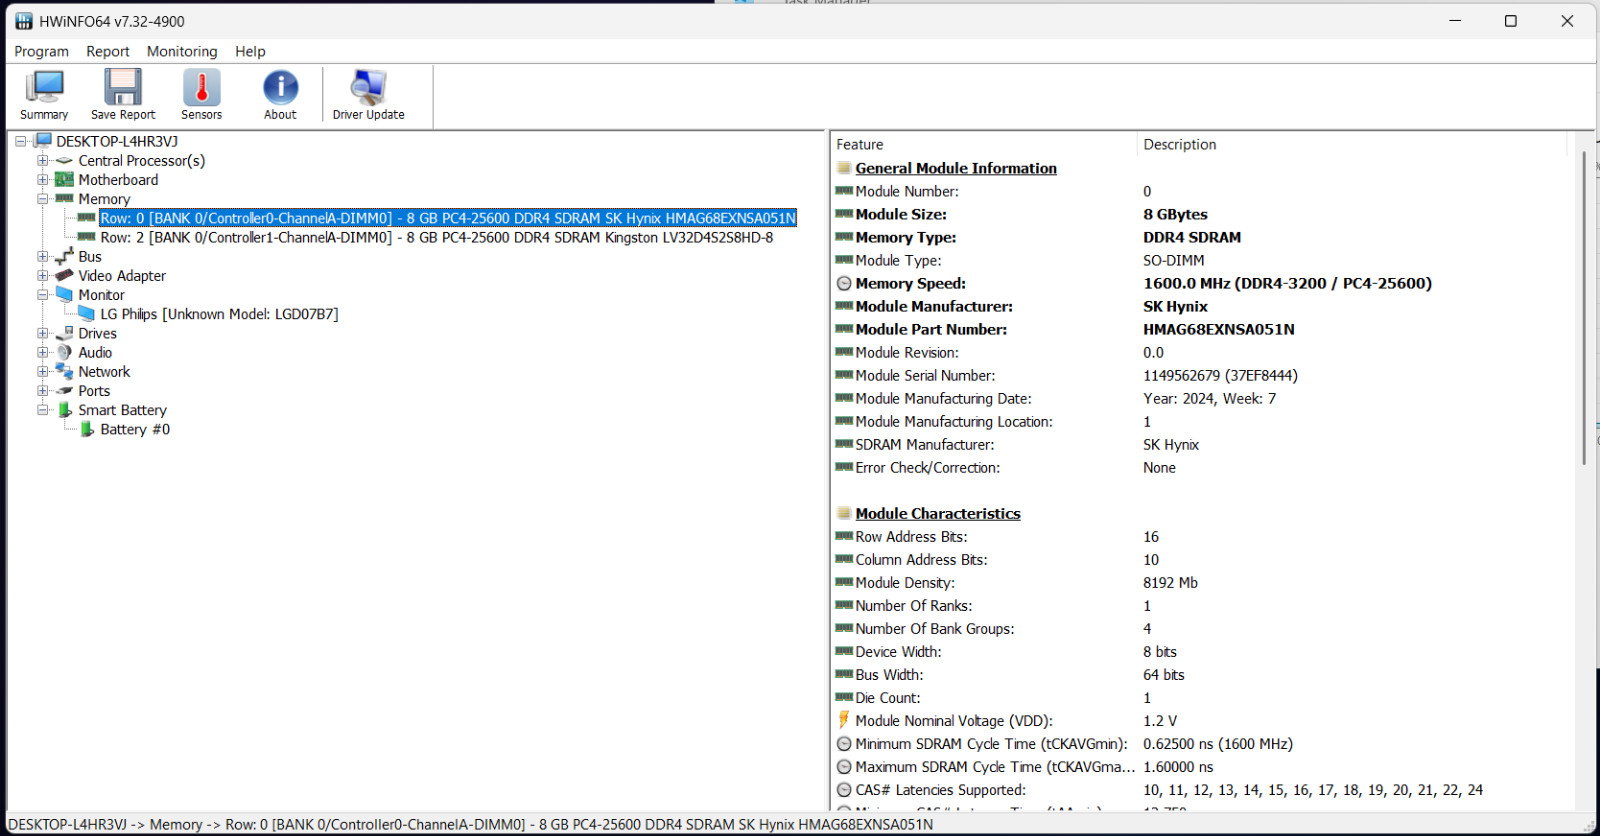This screenshot has width=1600, height=836.
Task: Open the Monitoring menu
Action: point(182,51)
